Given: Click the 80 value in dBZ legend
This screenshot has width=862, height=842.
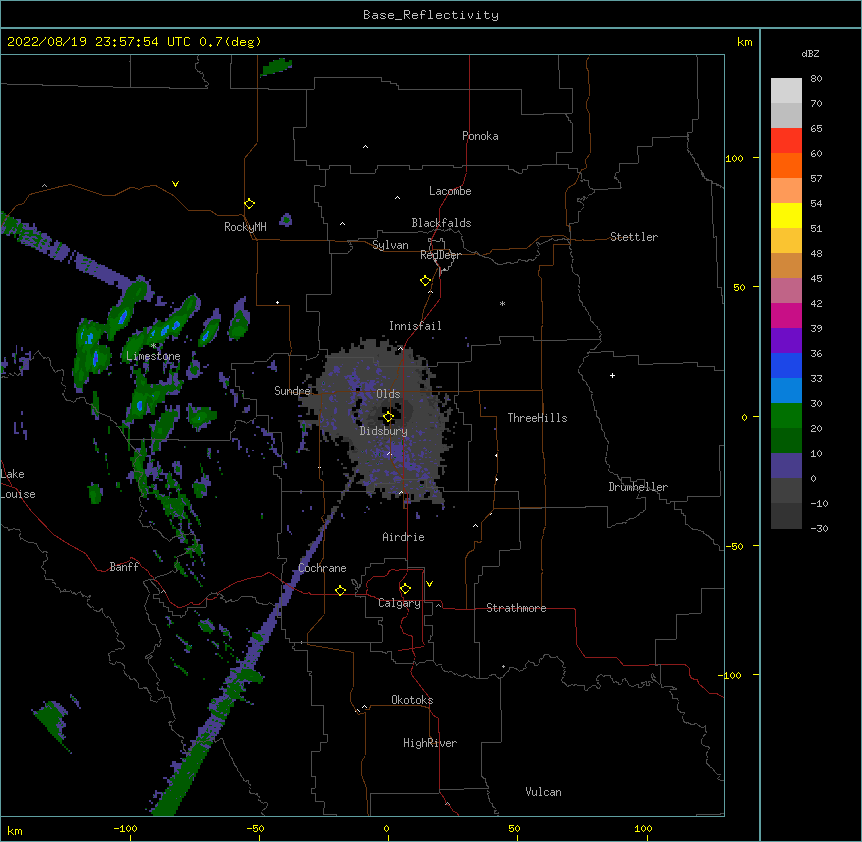Looking at the screenshot, I should click(816, 79).
